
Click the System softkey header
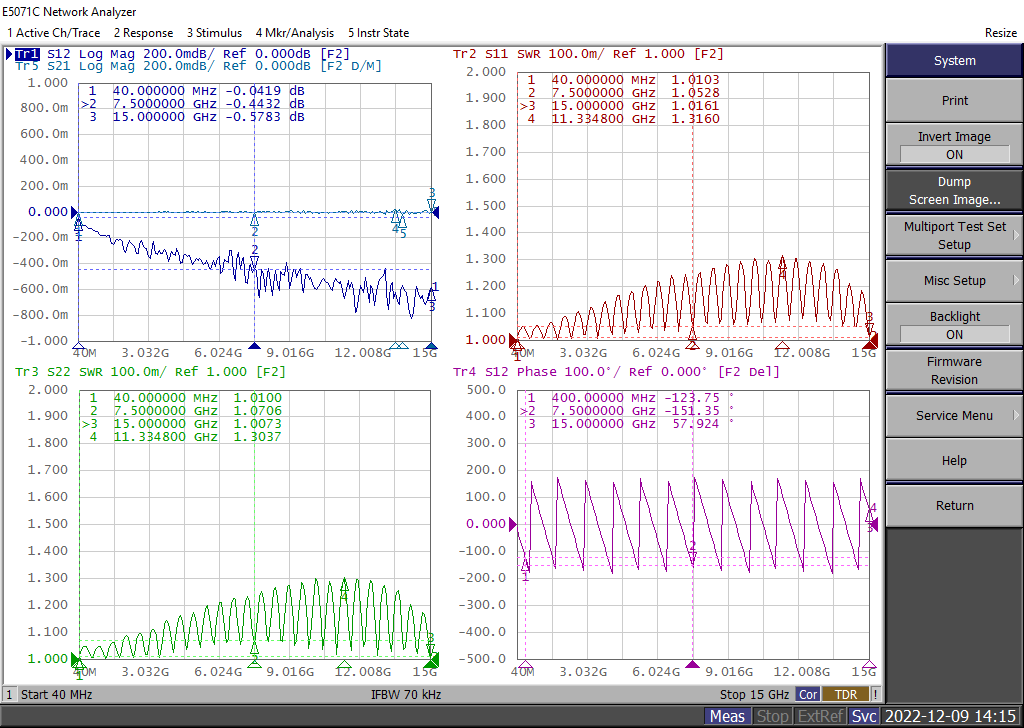pos(954,61)
